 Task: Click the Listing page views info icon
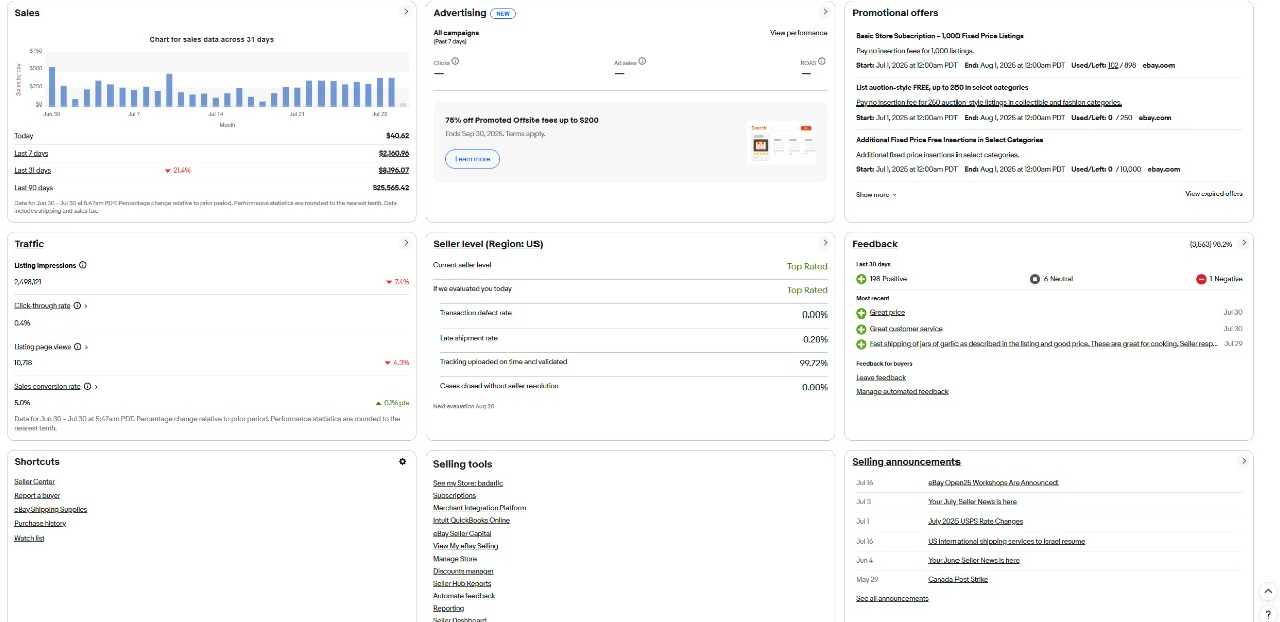click(x=78, y=346)
